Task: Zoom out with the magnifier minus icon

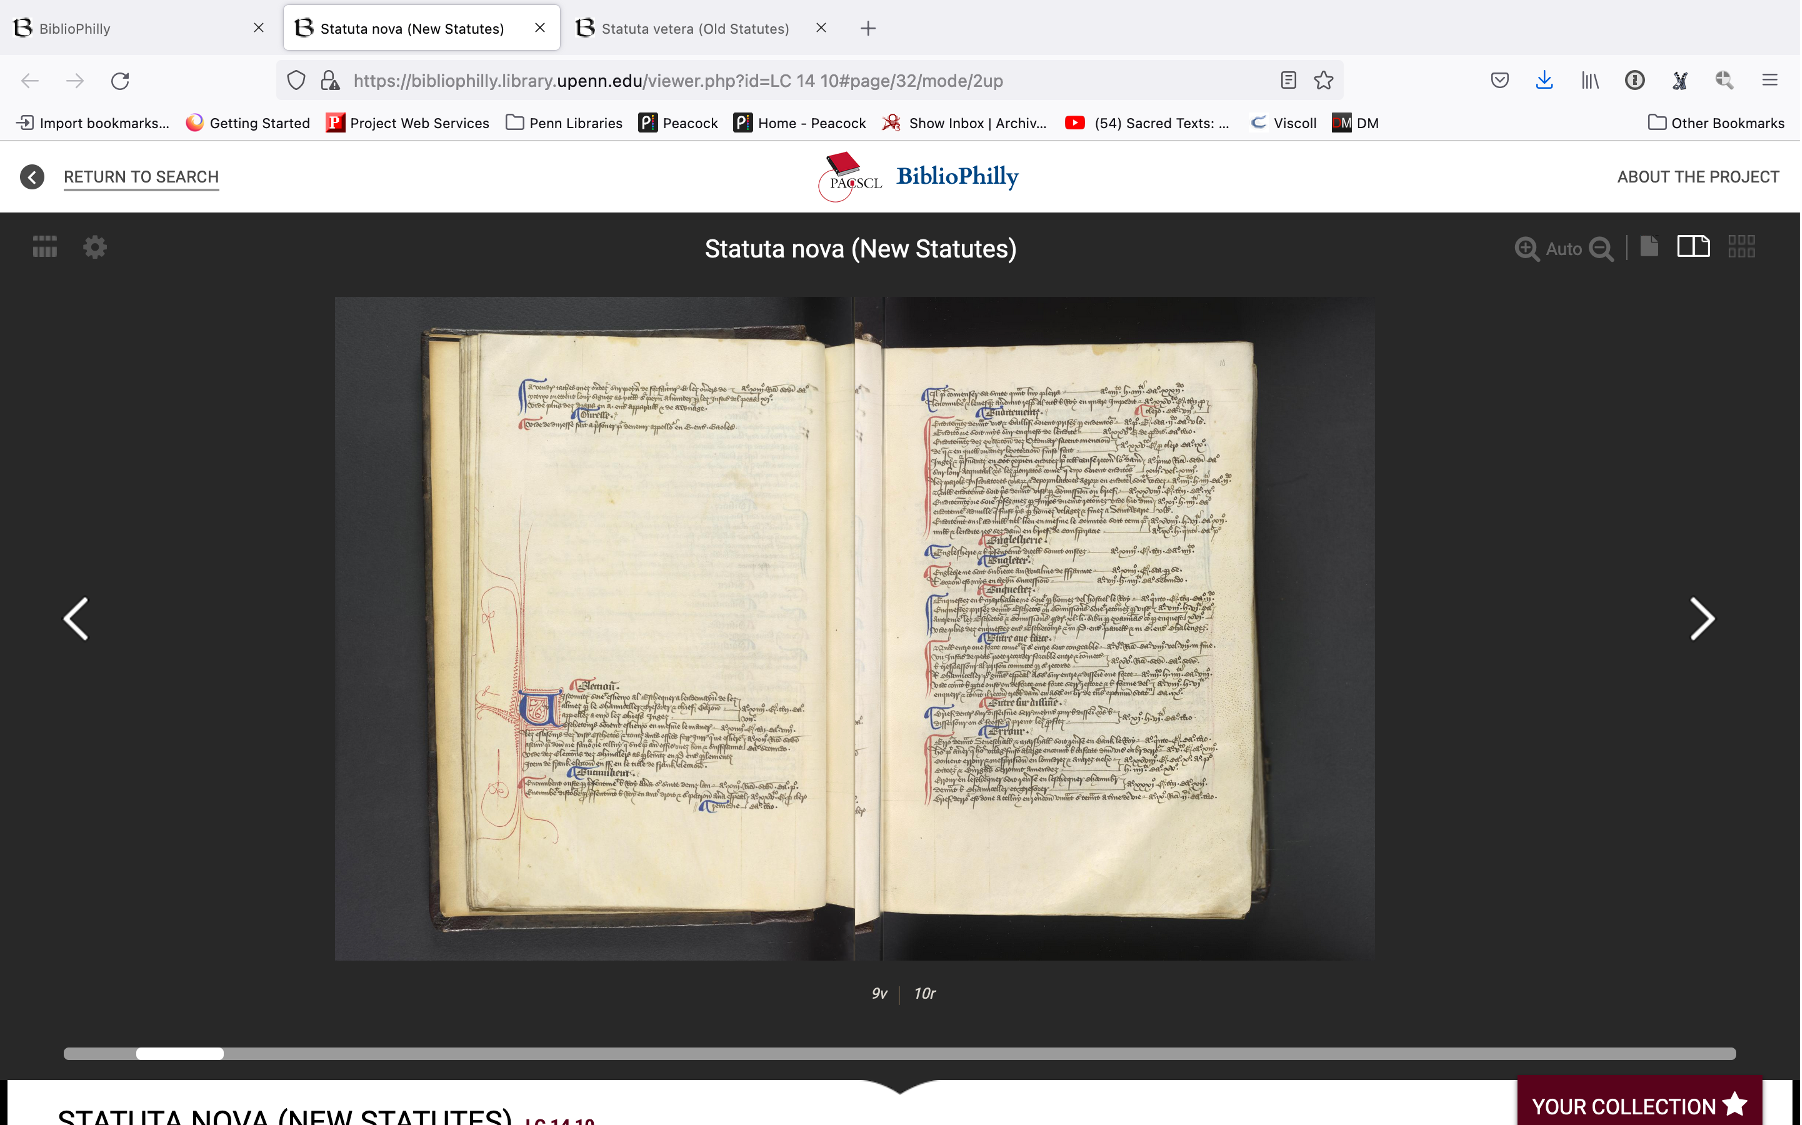Action: click(x=1601, y=249)
